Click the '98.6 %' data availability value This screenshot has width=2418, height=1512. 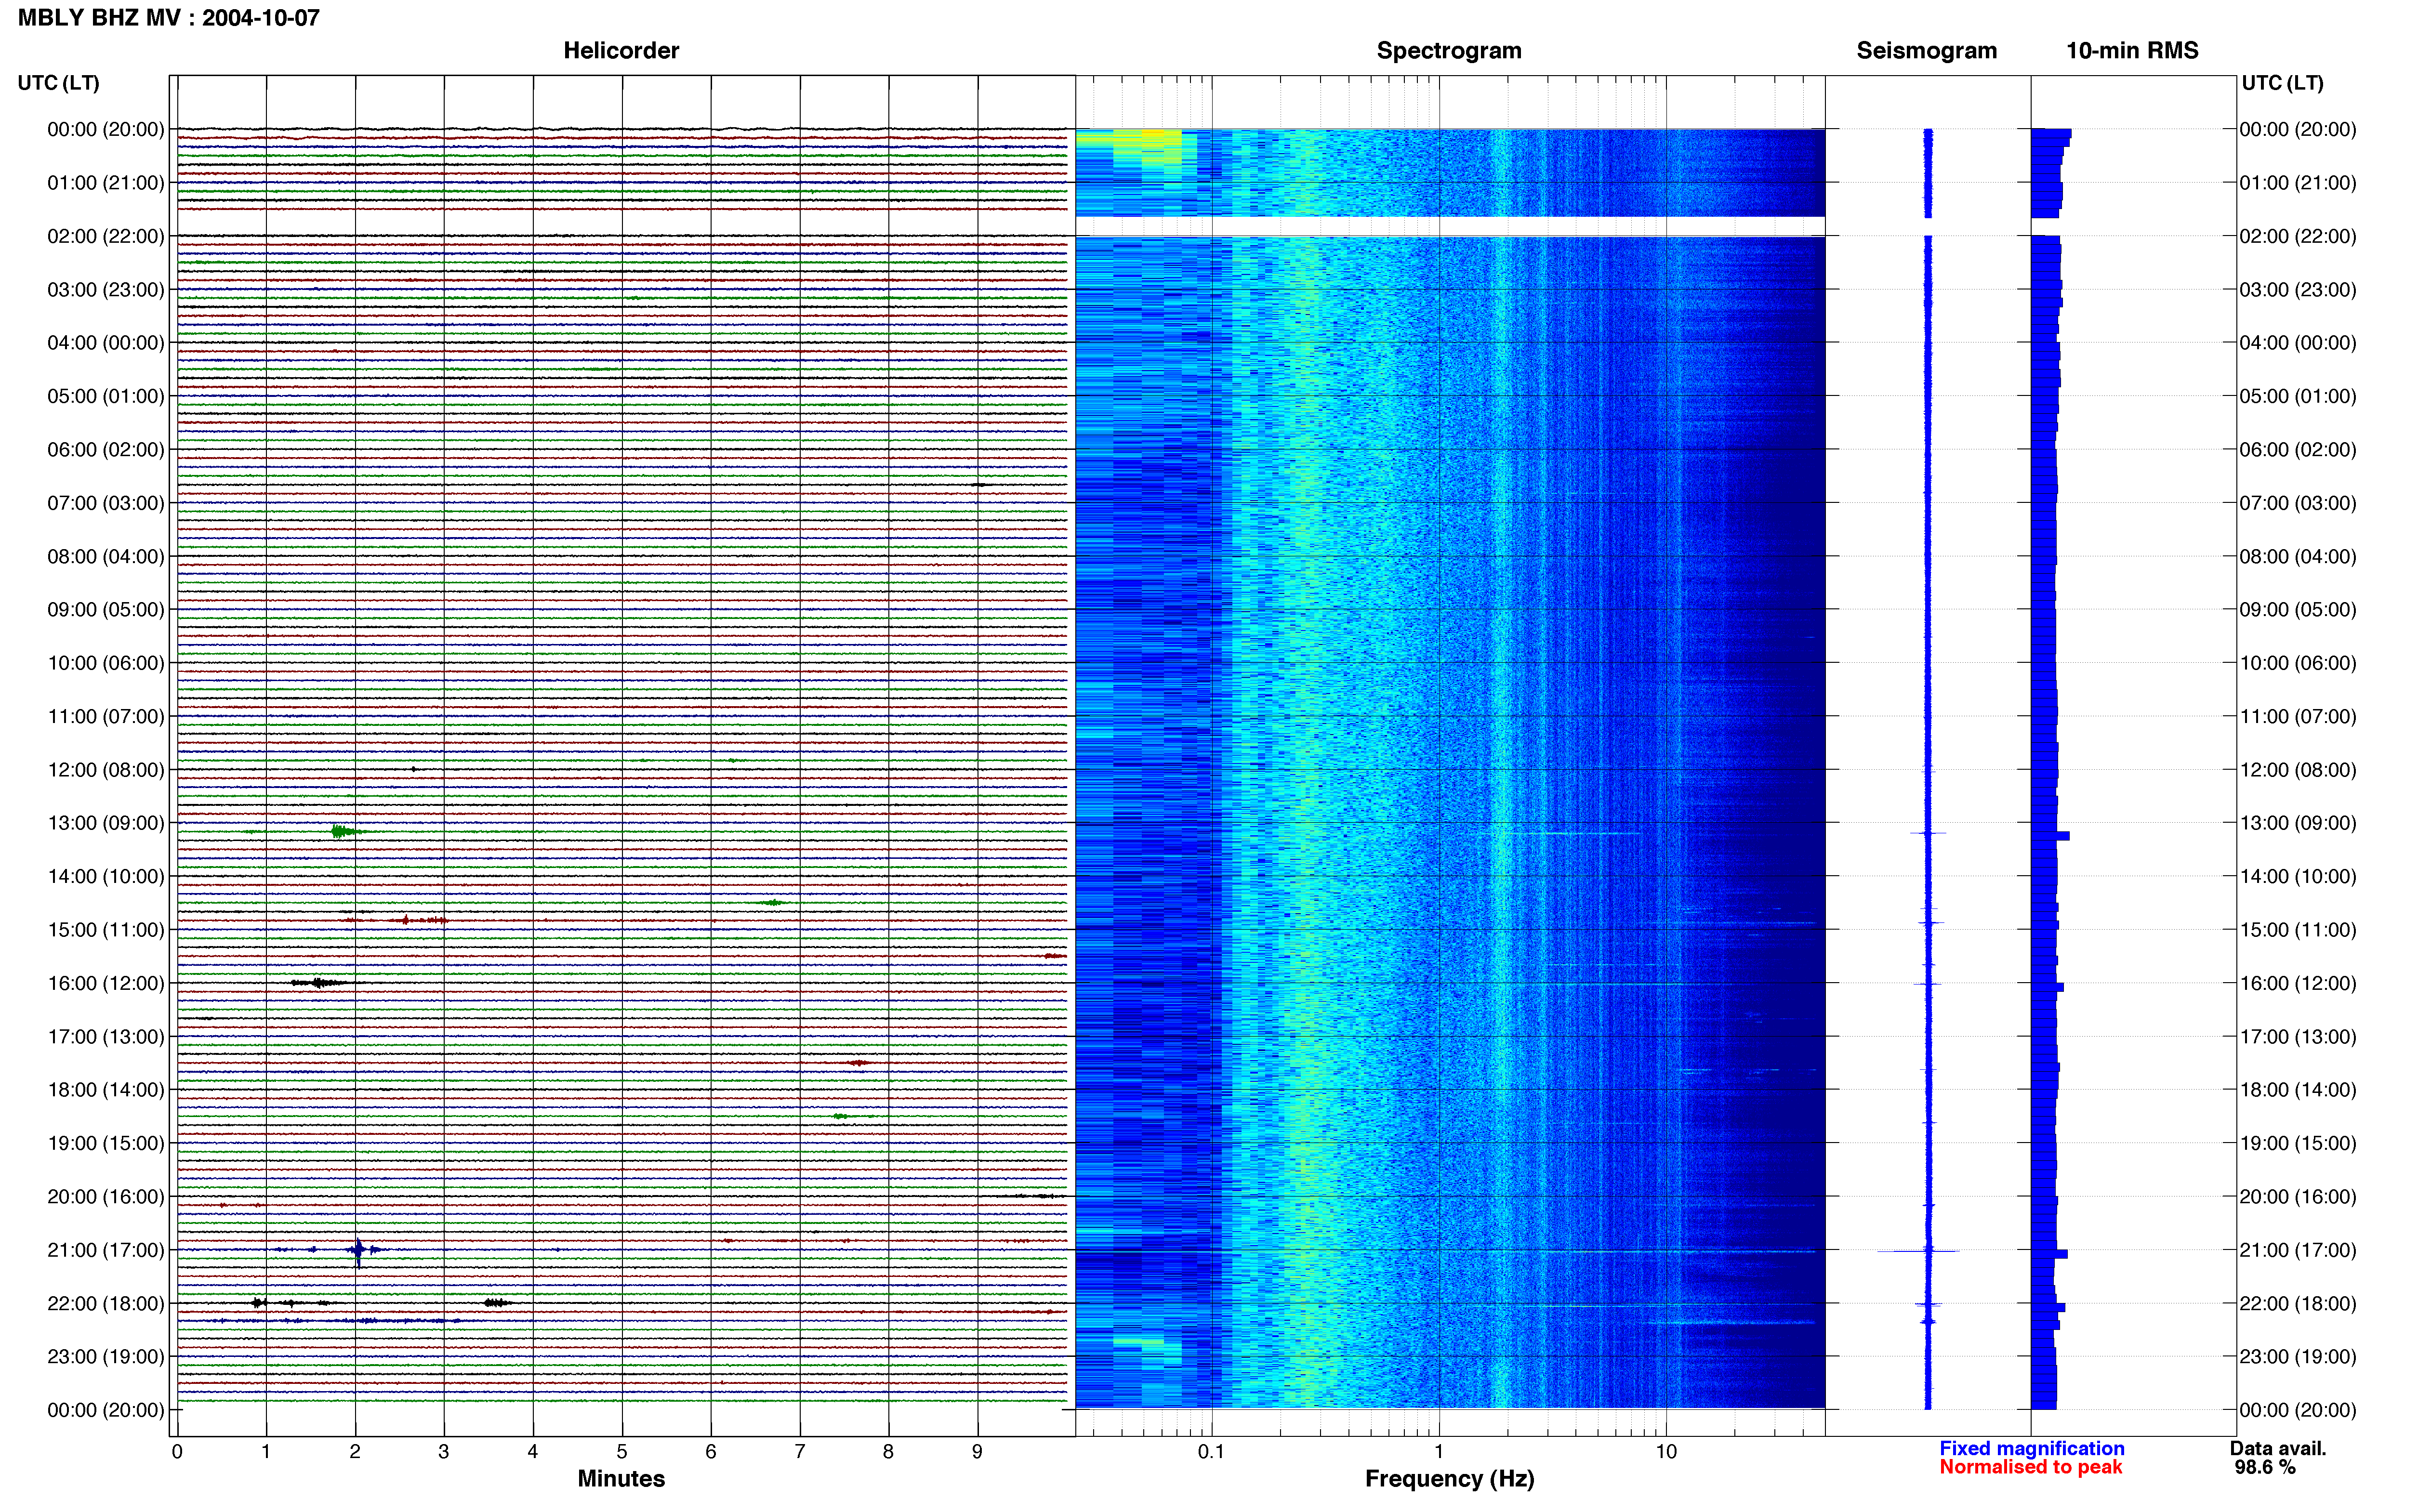tap(2265, 1467)
